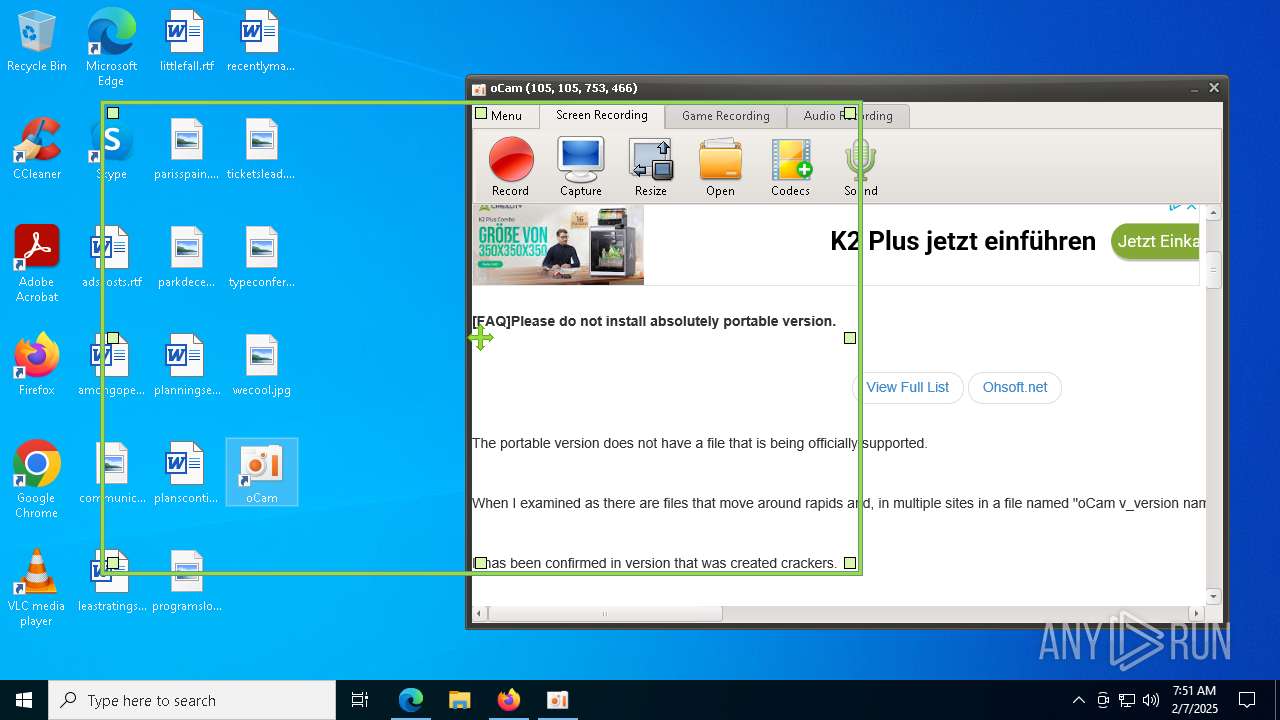1280x720 pixels.
Task: Open the taskbar clock showing 7:51 AM
Action: 1194,700
